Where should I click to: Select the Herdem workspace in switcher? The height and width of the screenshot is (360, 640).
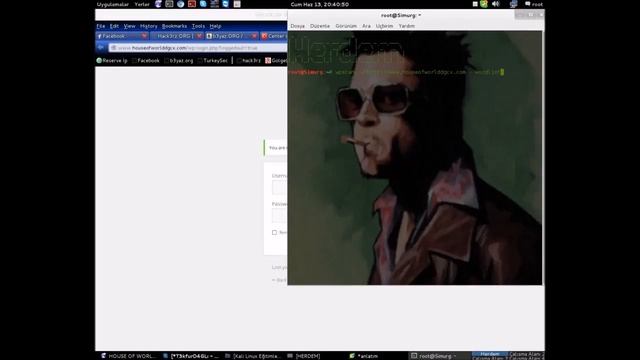pos(489,354)
